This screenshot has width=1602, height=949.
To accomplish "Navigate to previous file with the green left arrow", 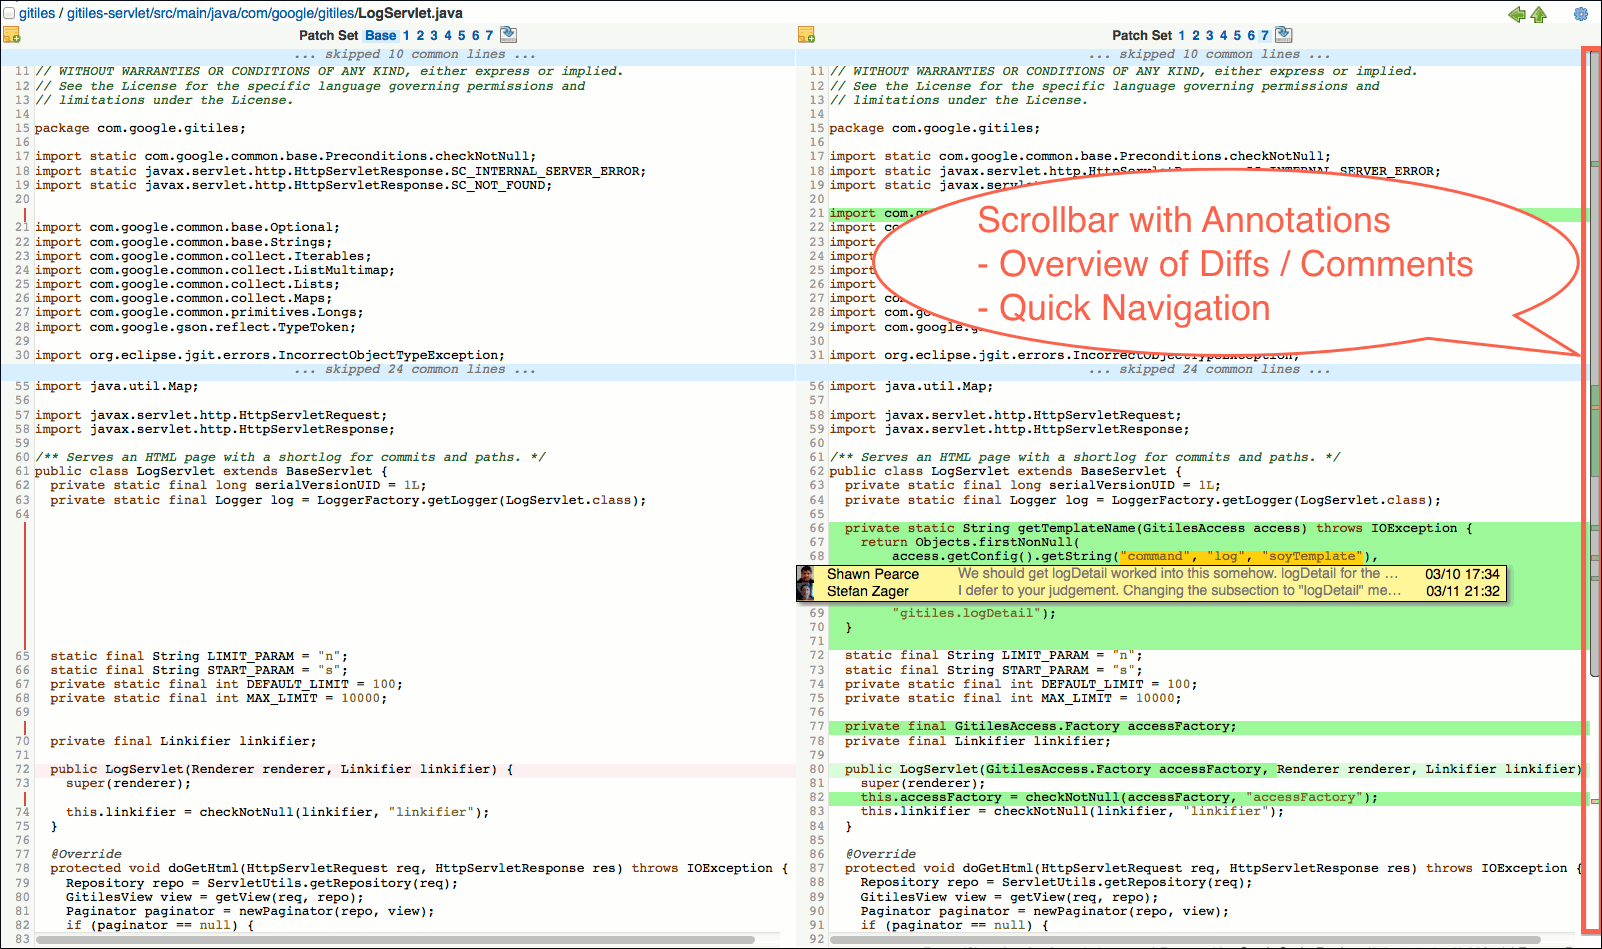I will pos(1517,15).
